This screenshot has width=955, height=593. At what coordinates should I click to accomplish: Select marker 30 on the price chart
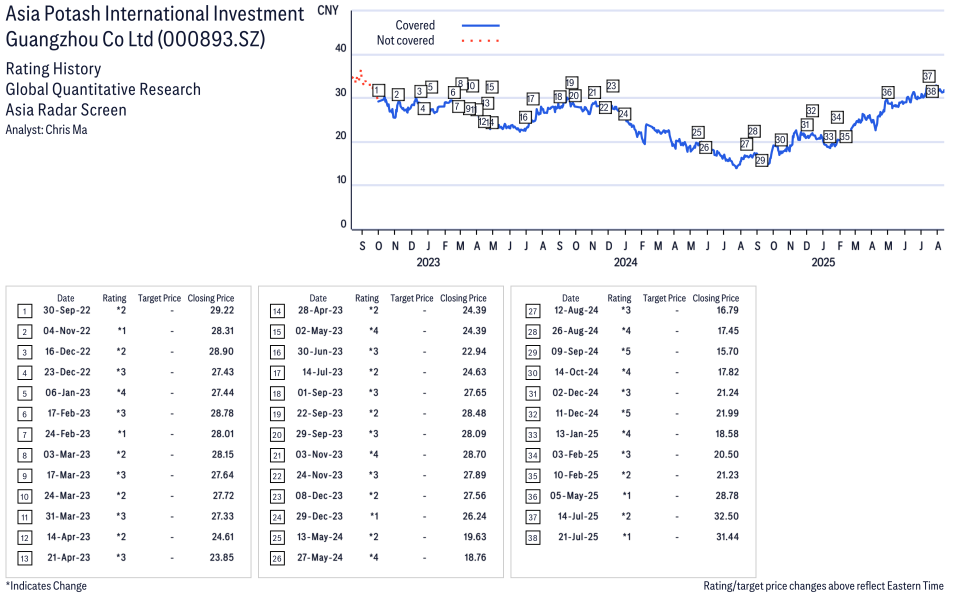click(780, 139)
